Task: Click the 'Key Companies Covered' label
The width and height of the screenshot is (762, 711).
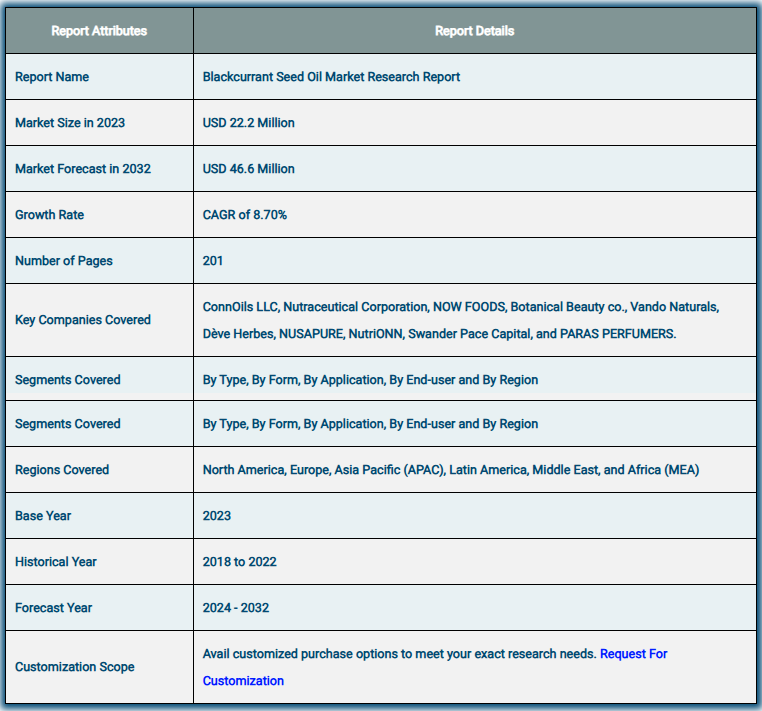Action: pos(83,320)
